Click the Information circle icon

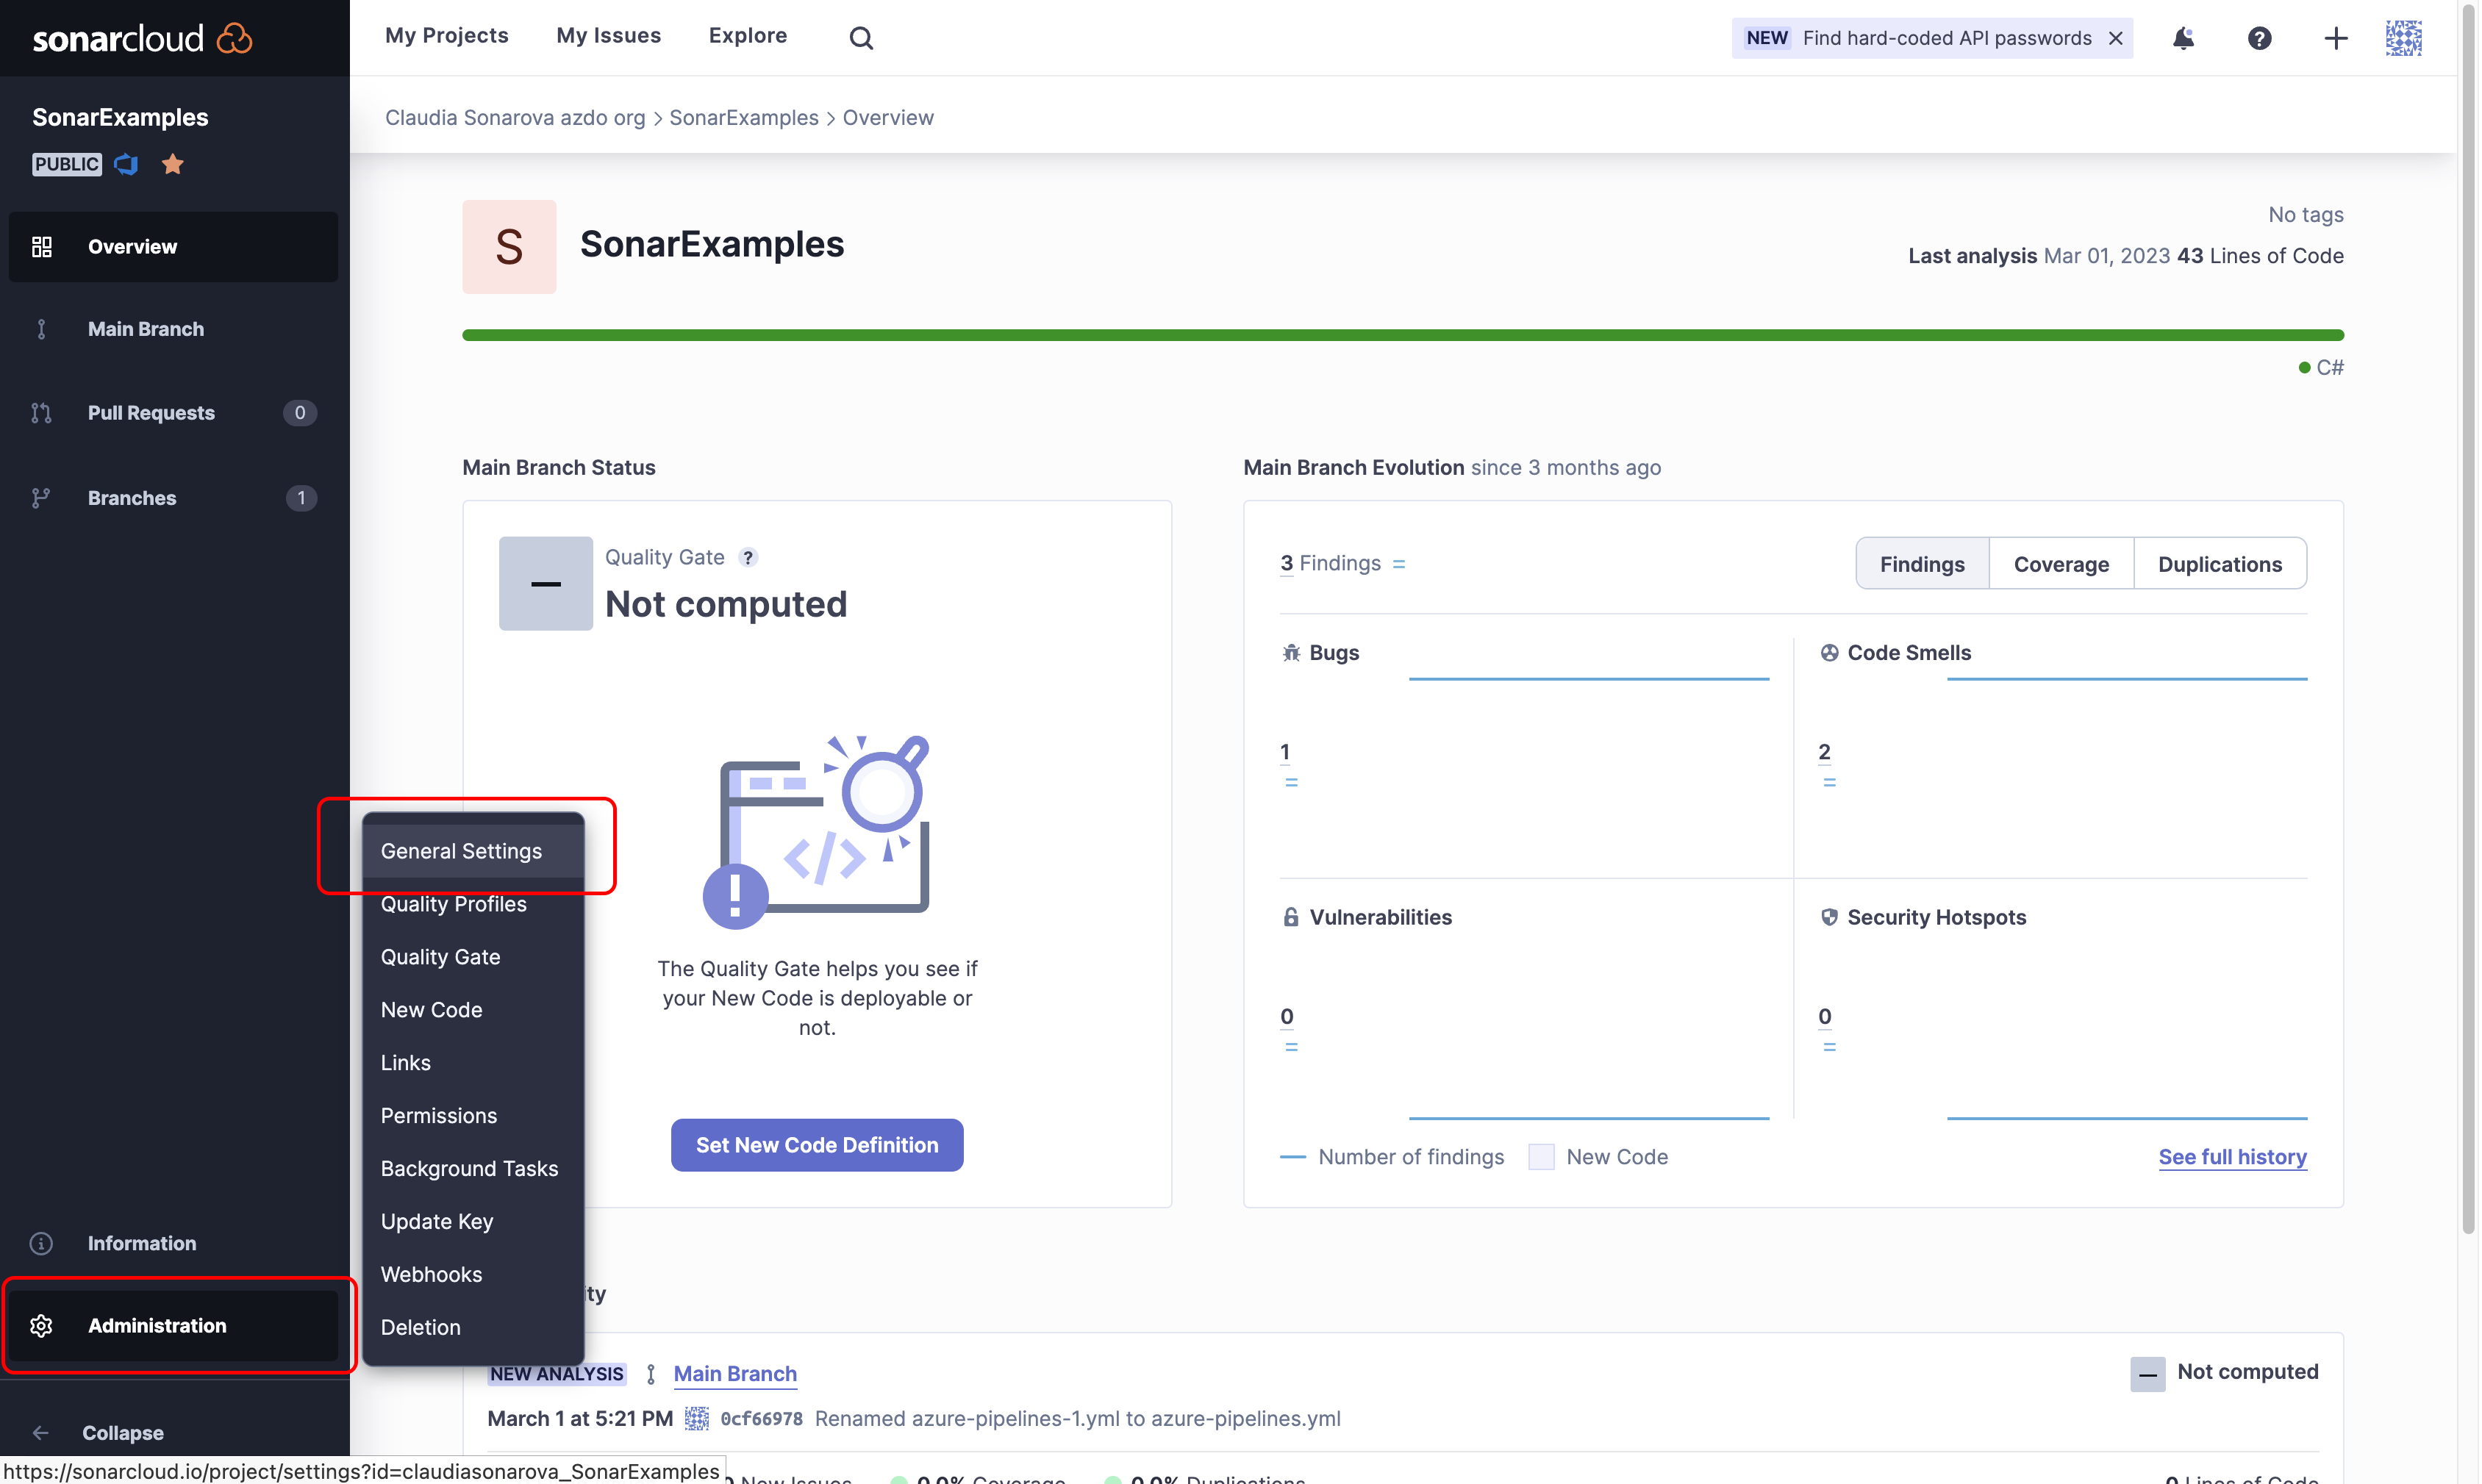pyautogui.click(x=42, y=1243)
